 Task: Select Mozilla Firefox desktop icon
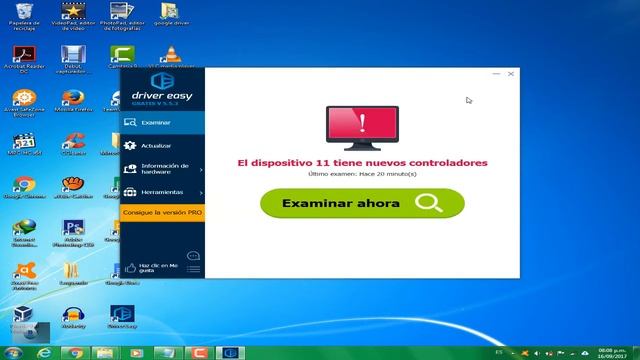73,101
